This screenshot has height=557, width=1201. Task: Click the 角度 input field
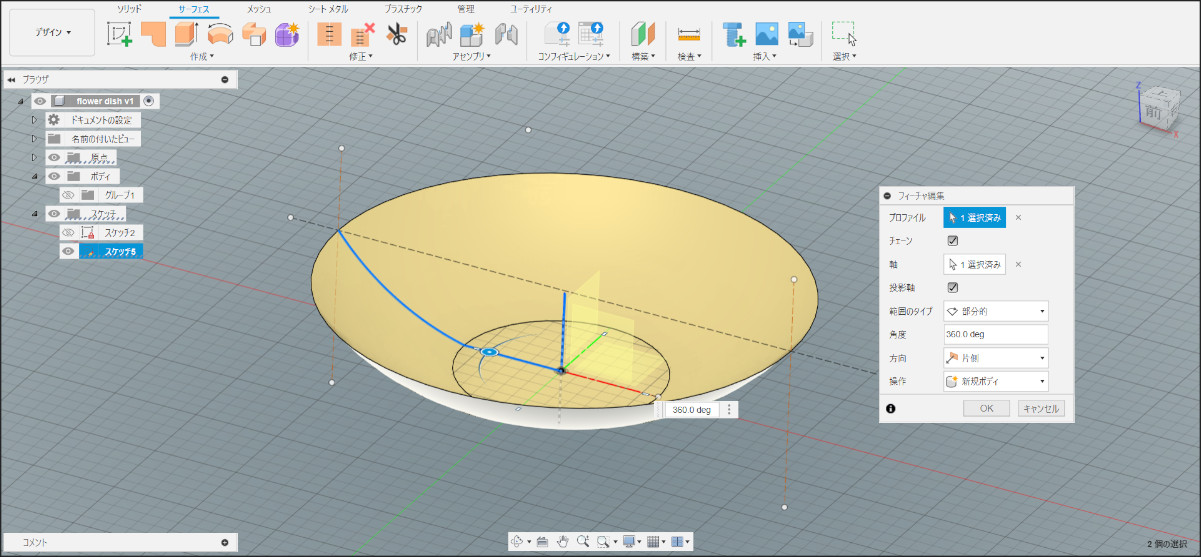[995, 335]
